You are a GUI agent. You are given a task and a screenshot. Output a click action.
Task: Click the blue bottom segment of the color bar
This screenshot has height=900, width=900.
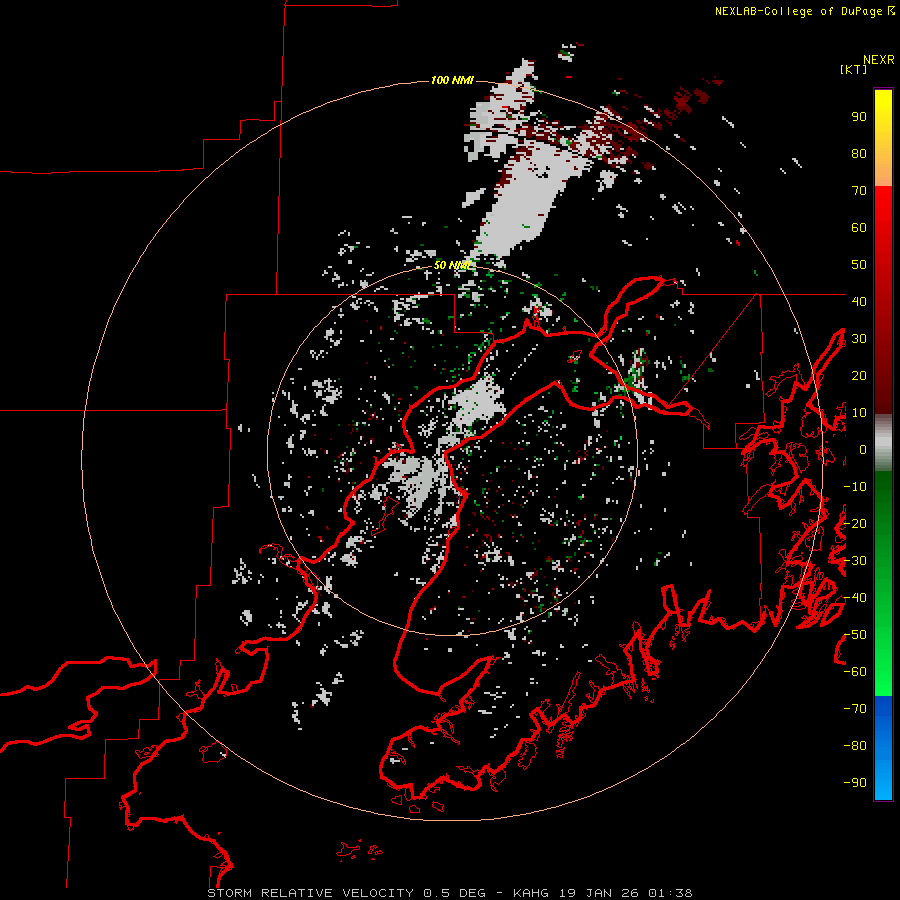click(x=883, y=748)
